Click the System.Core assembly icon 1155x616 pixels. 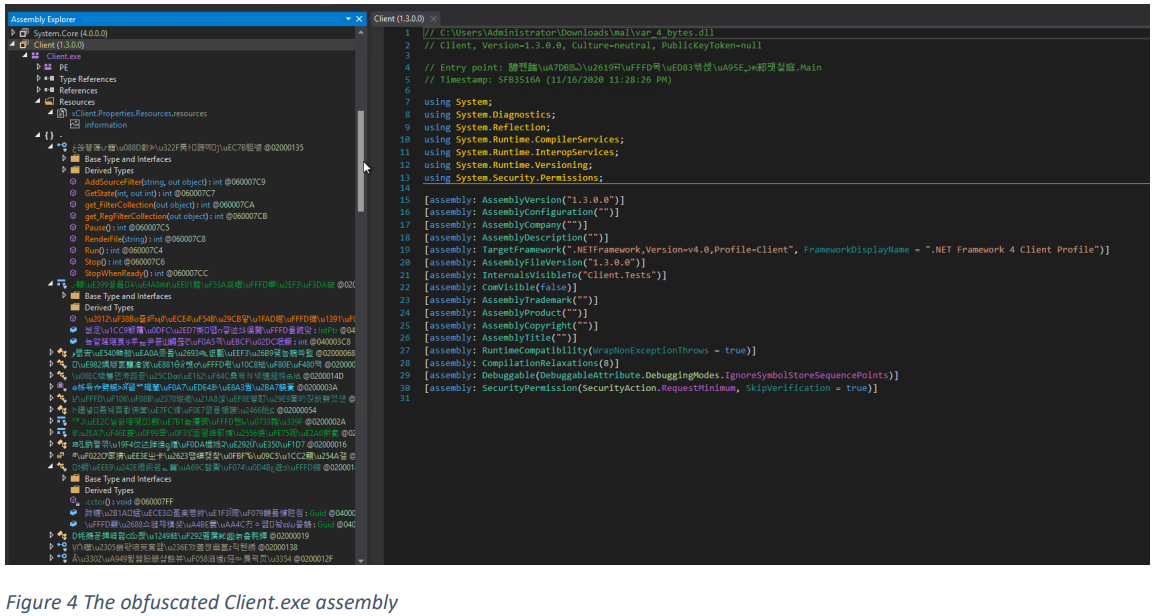click(24, 33)
